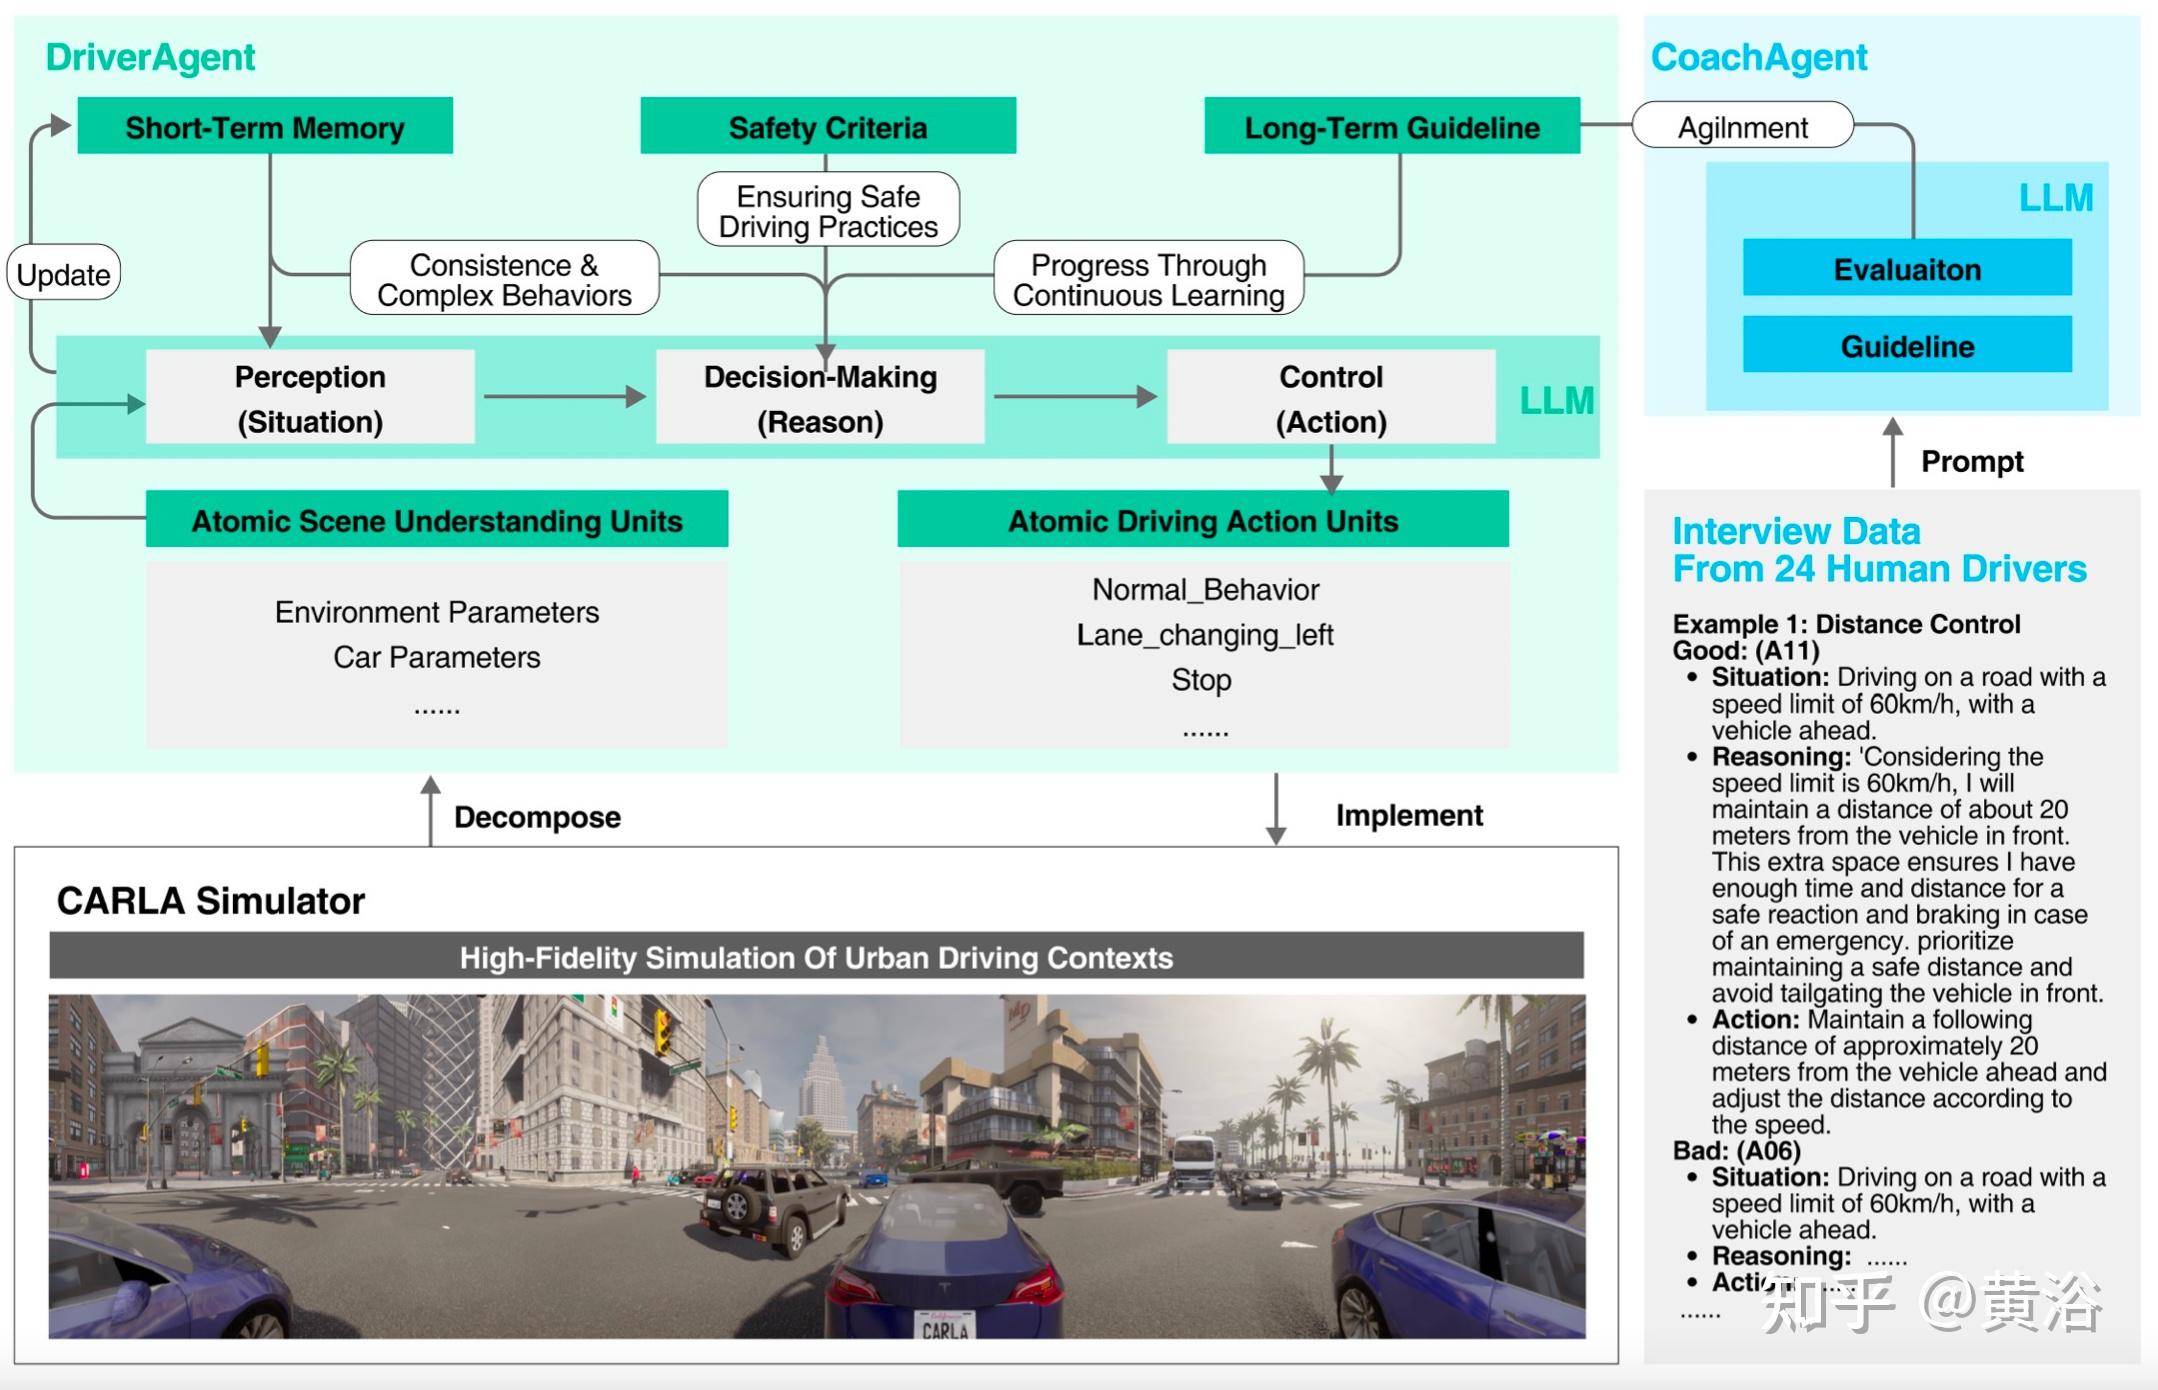Click Ensuring Safe Driving Practices bubble

[x=828, y=210]
